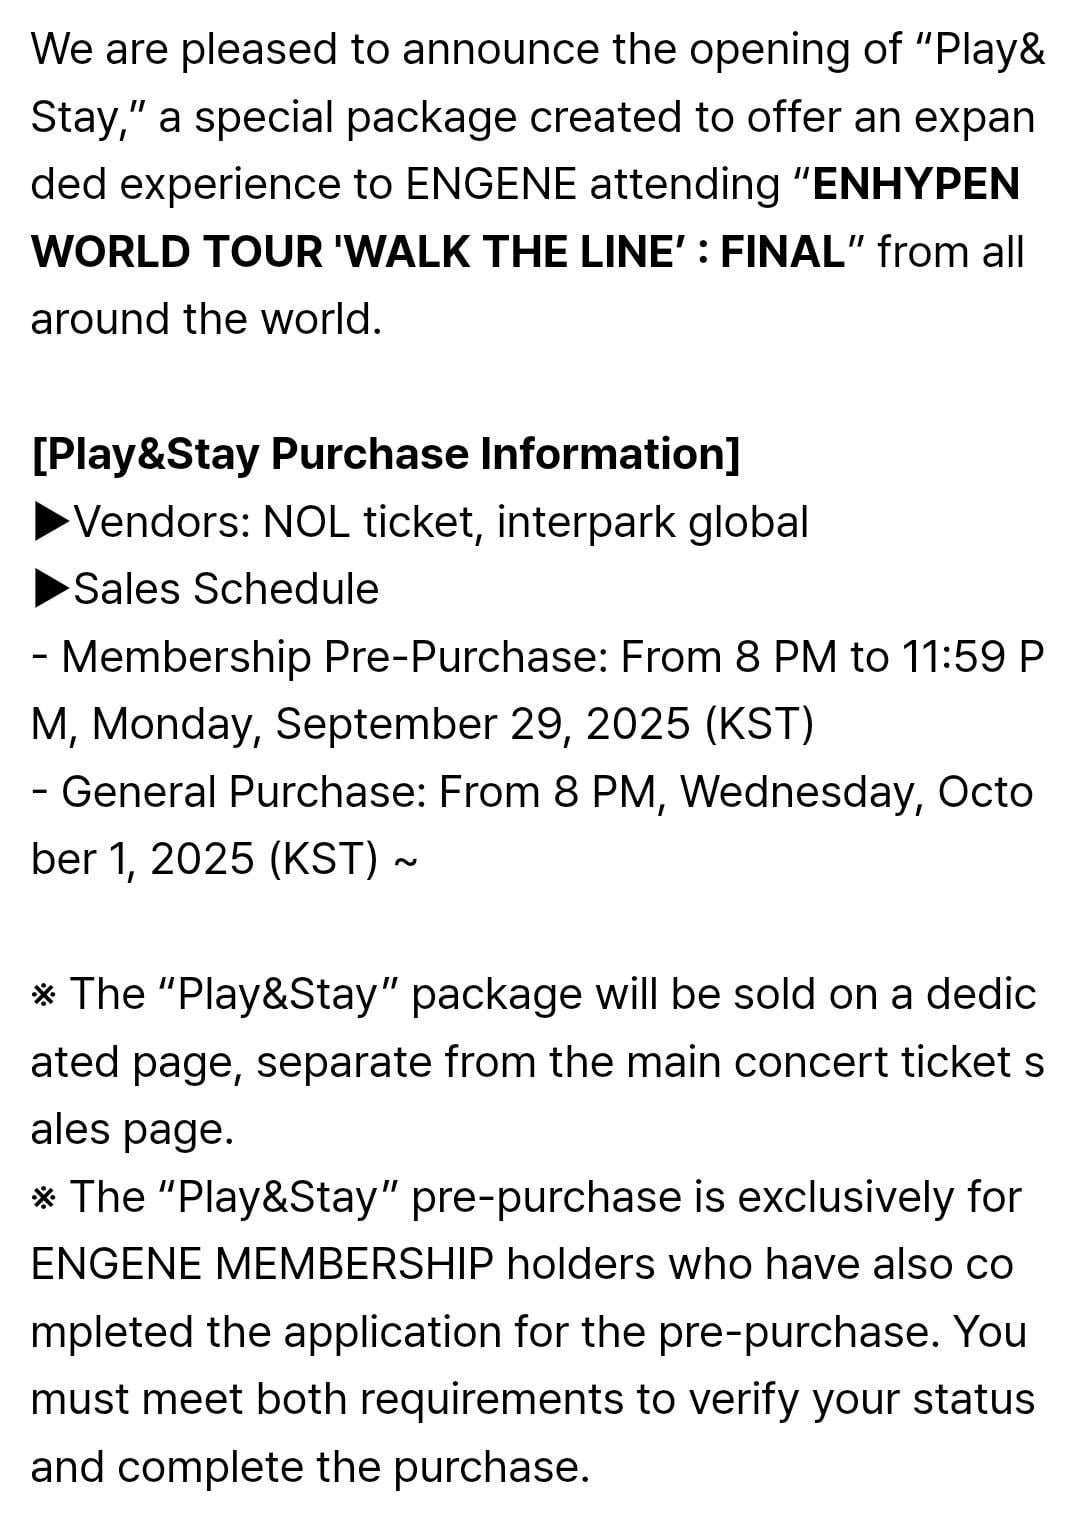Image resolution: width=1080 pixels, height=1531 pixels.
Task: Click the triangle bullet before Vendors
Action: click(x=51, y=522)
